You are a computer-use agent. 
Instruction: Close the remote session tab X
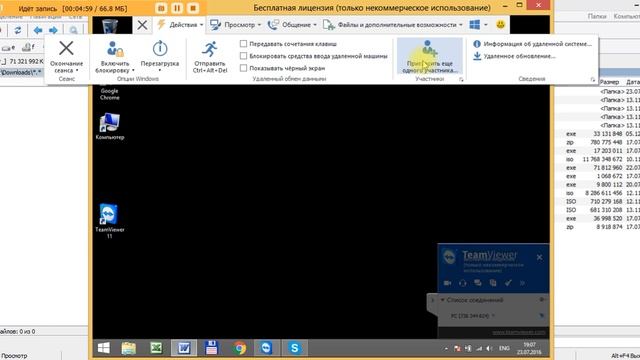[x=142, y=25]
